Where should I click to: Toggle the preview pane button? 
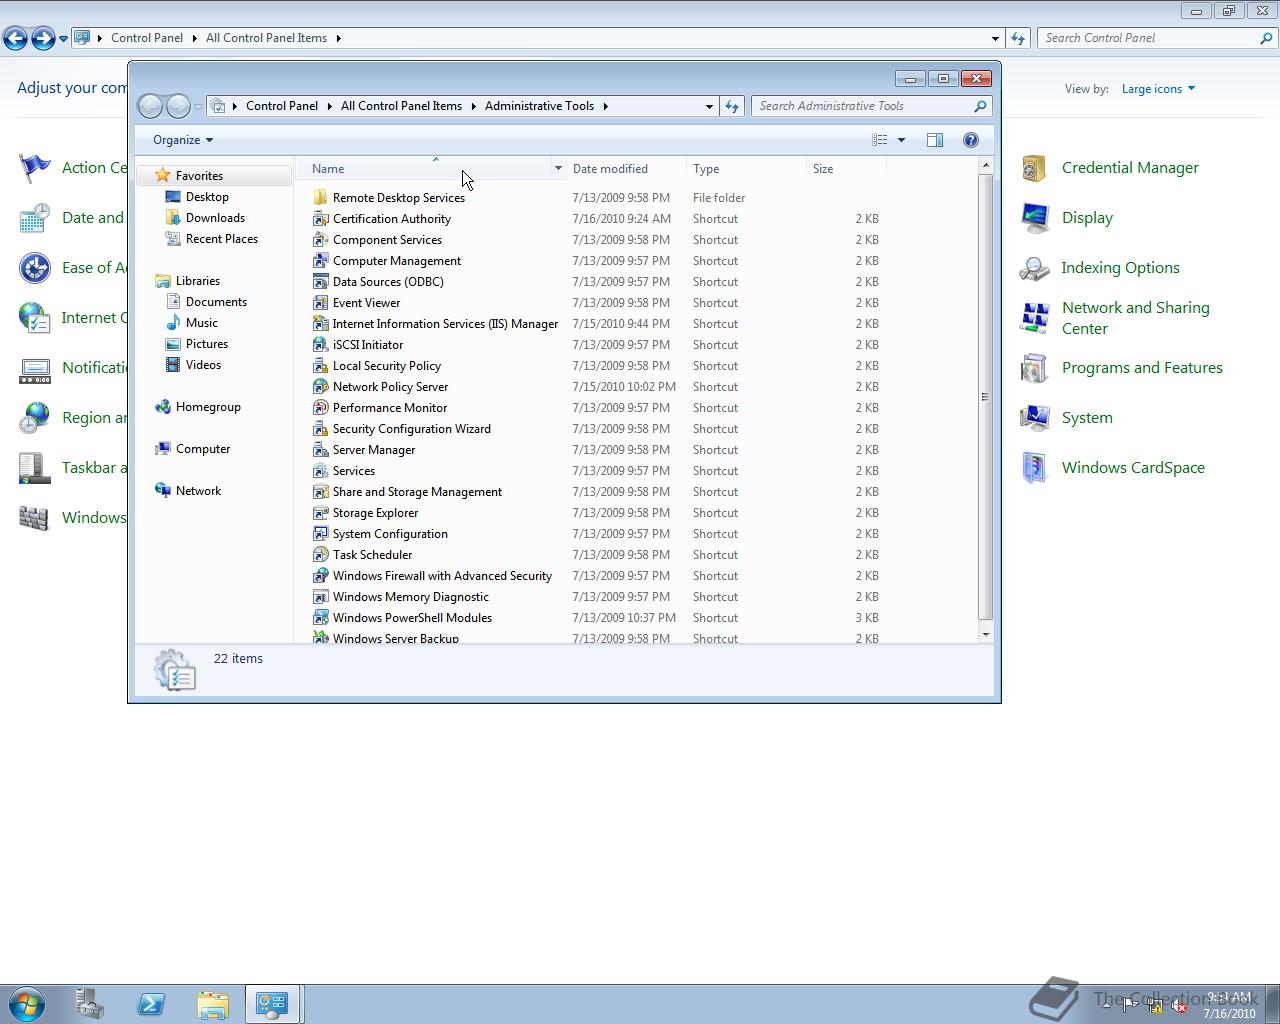[x=935, y=140]
